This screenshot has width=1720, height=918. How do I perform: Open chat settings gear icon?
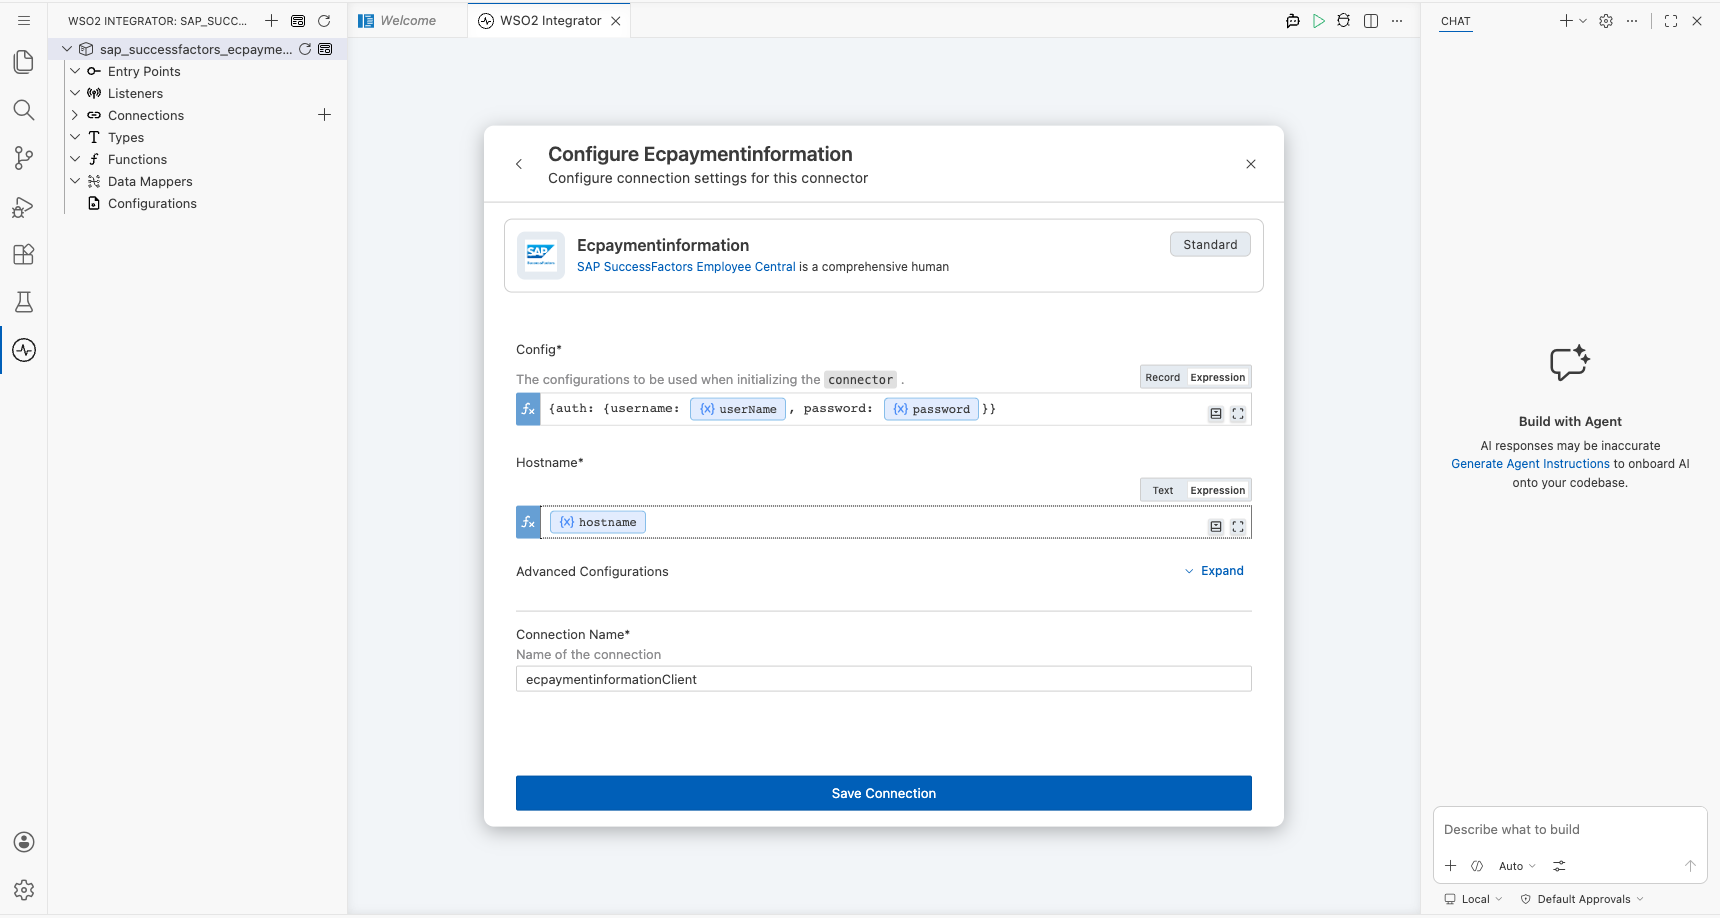[x=1606, y=21]
